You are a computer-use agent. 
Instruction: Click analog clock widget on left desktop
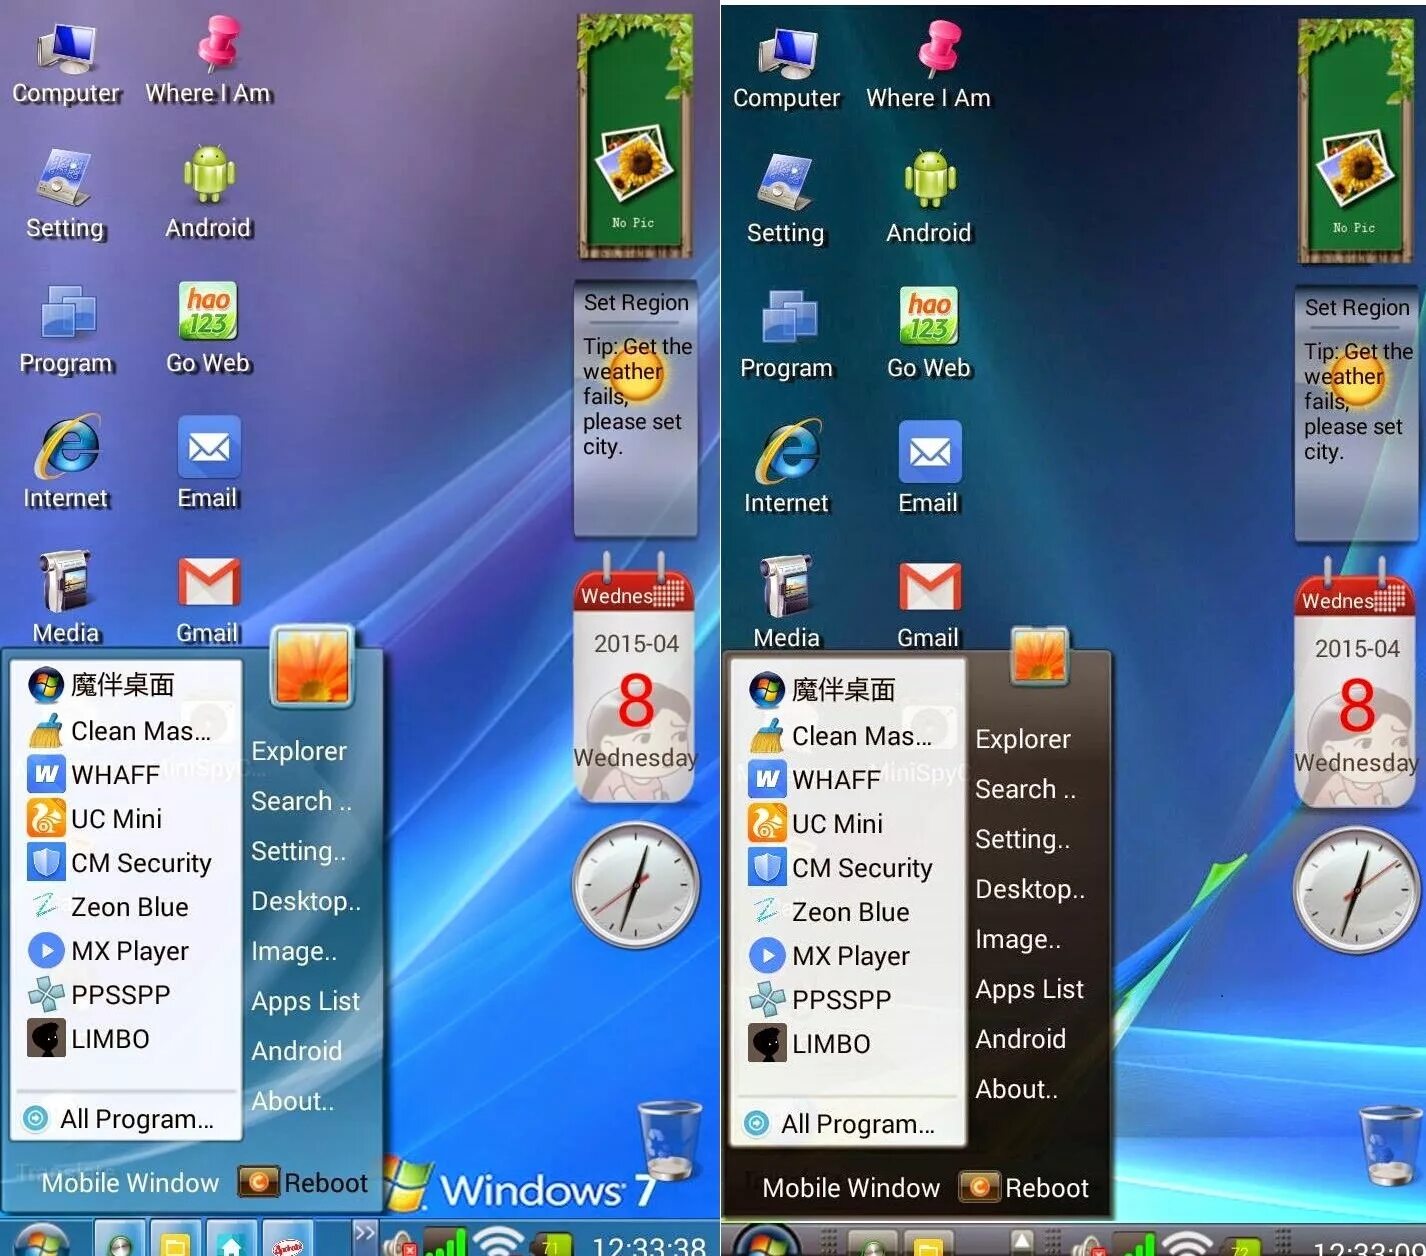635,885
